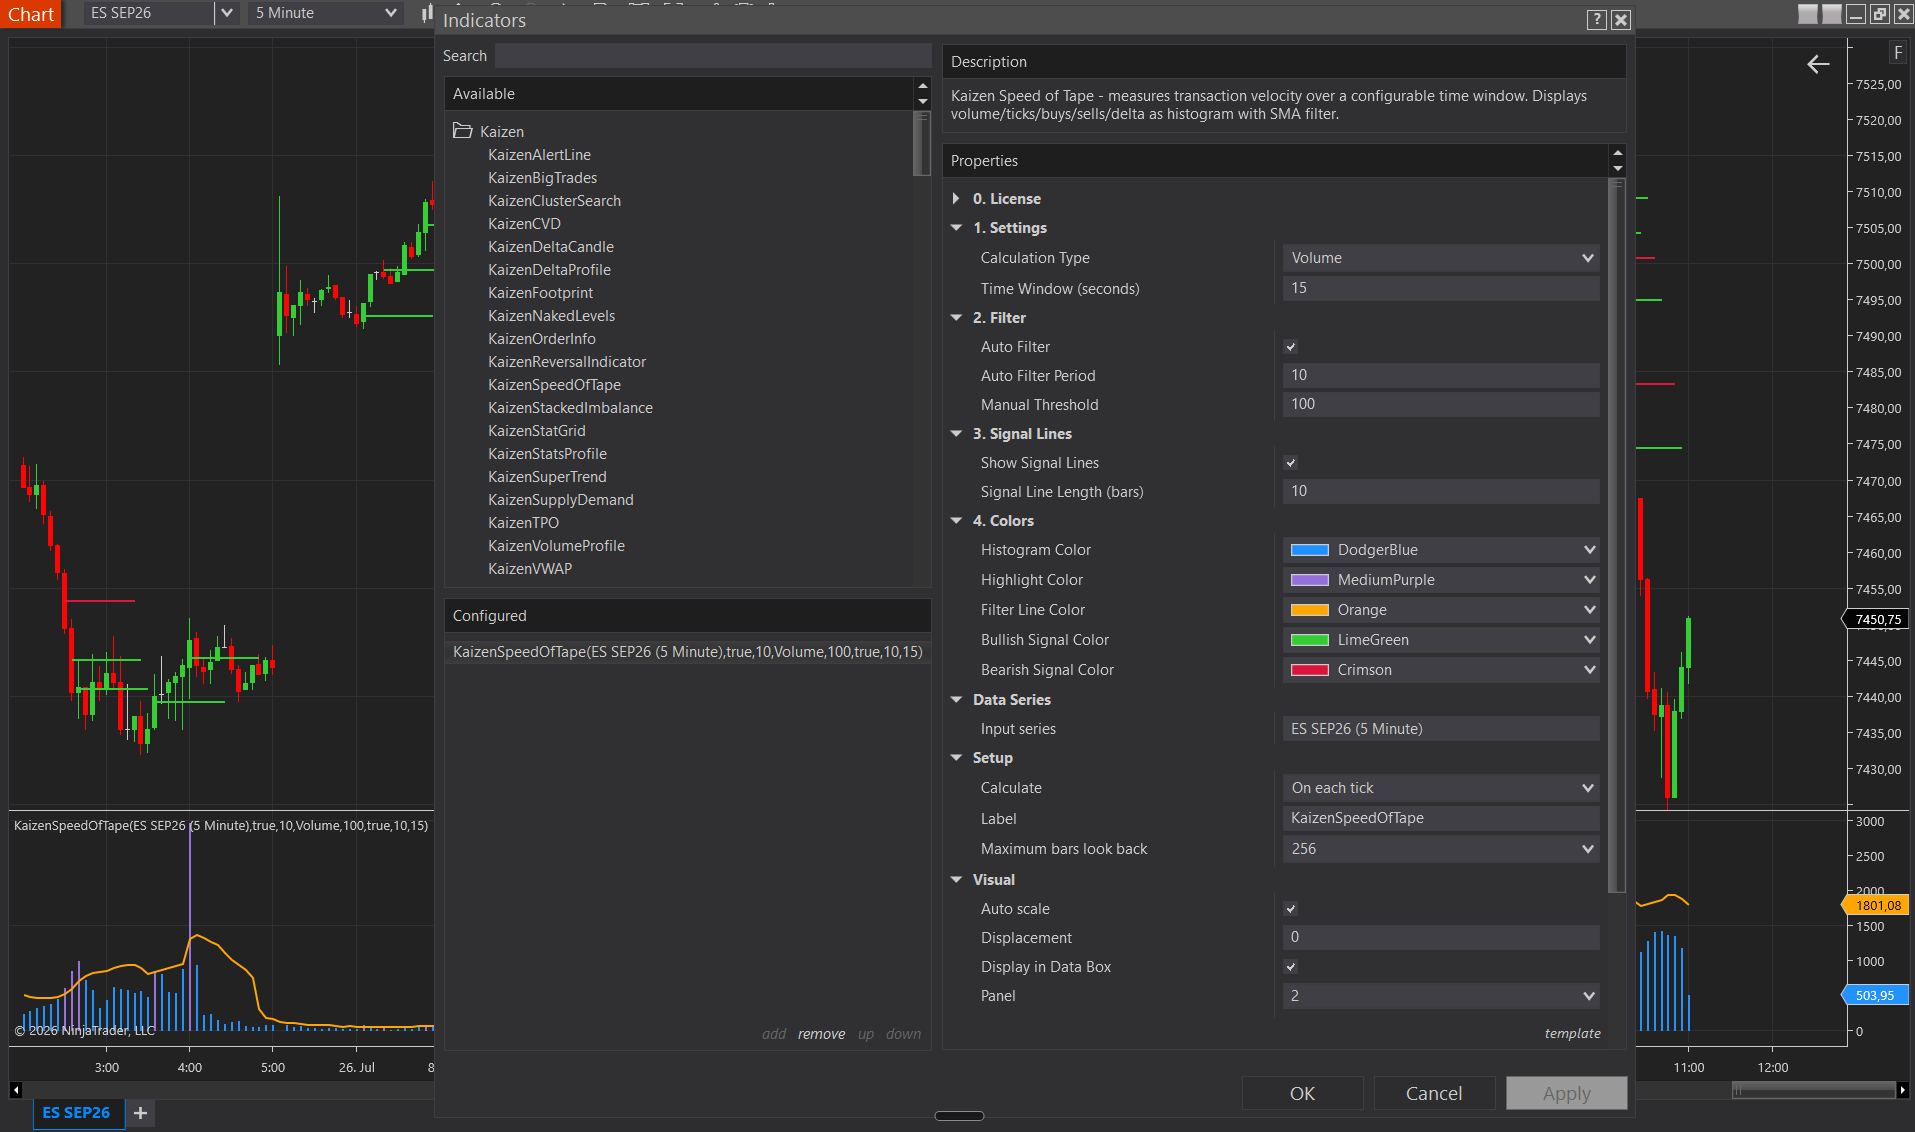1915x1132 pixels.
Task: Click the Manual Threshold value field
Action: pyautogui.click(x=1441, y=404)
